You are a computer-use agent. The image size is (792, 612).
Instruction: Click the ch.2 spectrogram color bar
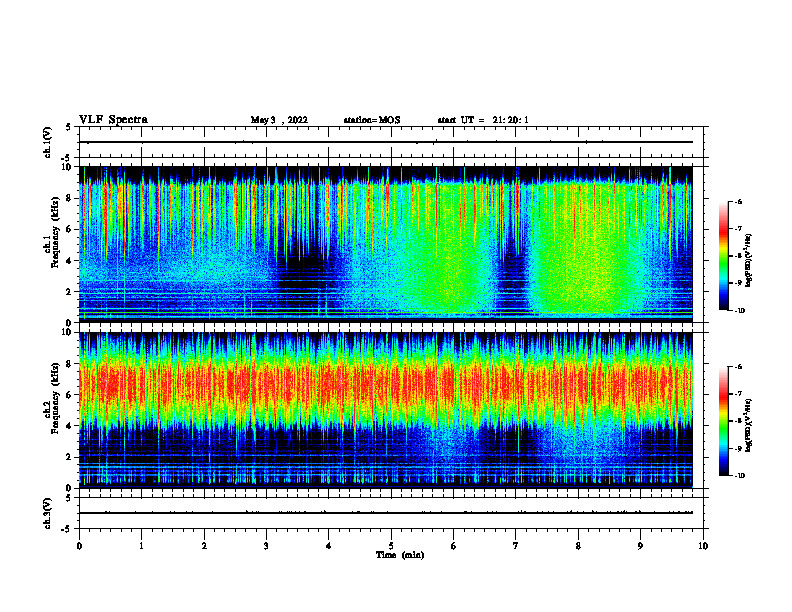pyautogui.click(x=724, y=421)
